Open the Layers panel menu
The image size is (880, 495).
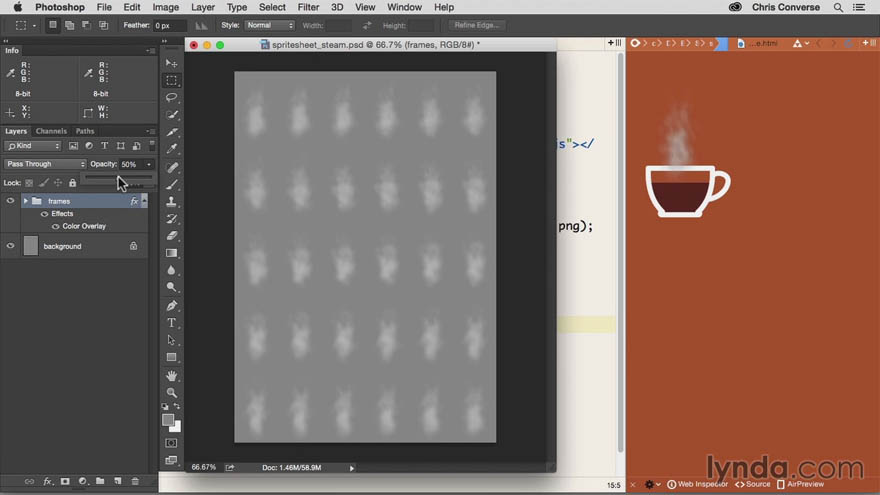(150, 131)
